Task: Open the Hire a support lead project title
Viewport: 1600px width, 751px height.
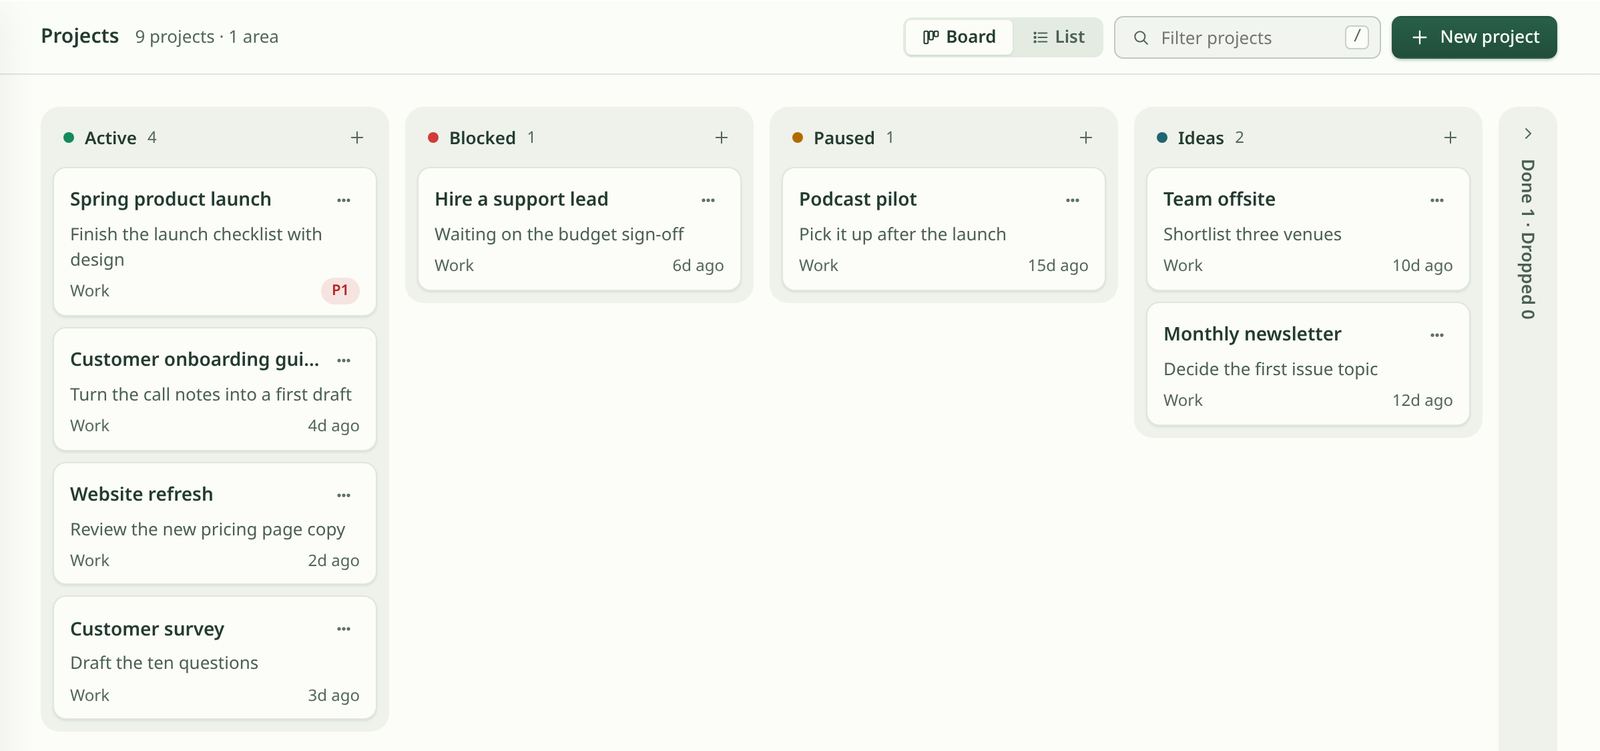Action: click(521, 199)
